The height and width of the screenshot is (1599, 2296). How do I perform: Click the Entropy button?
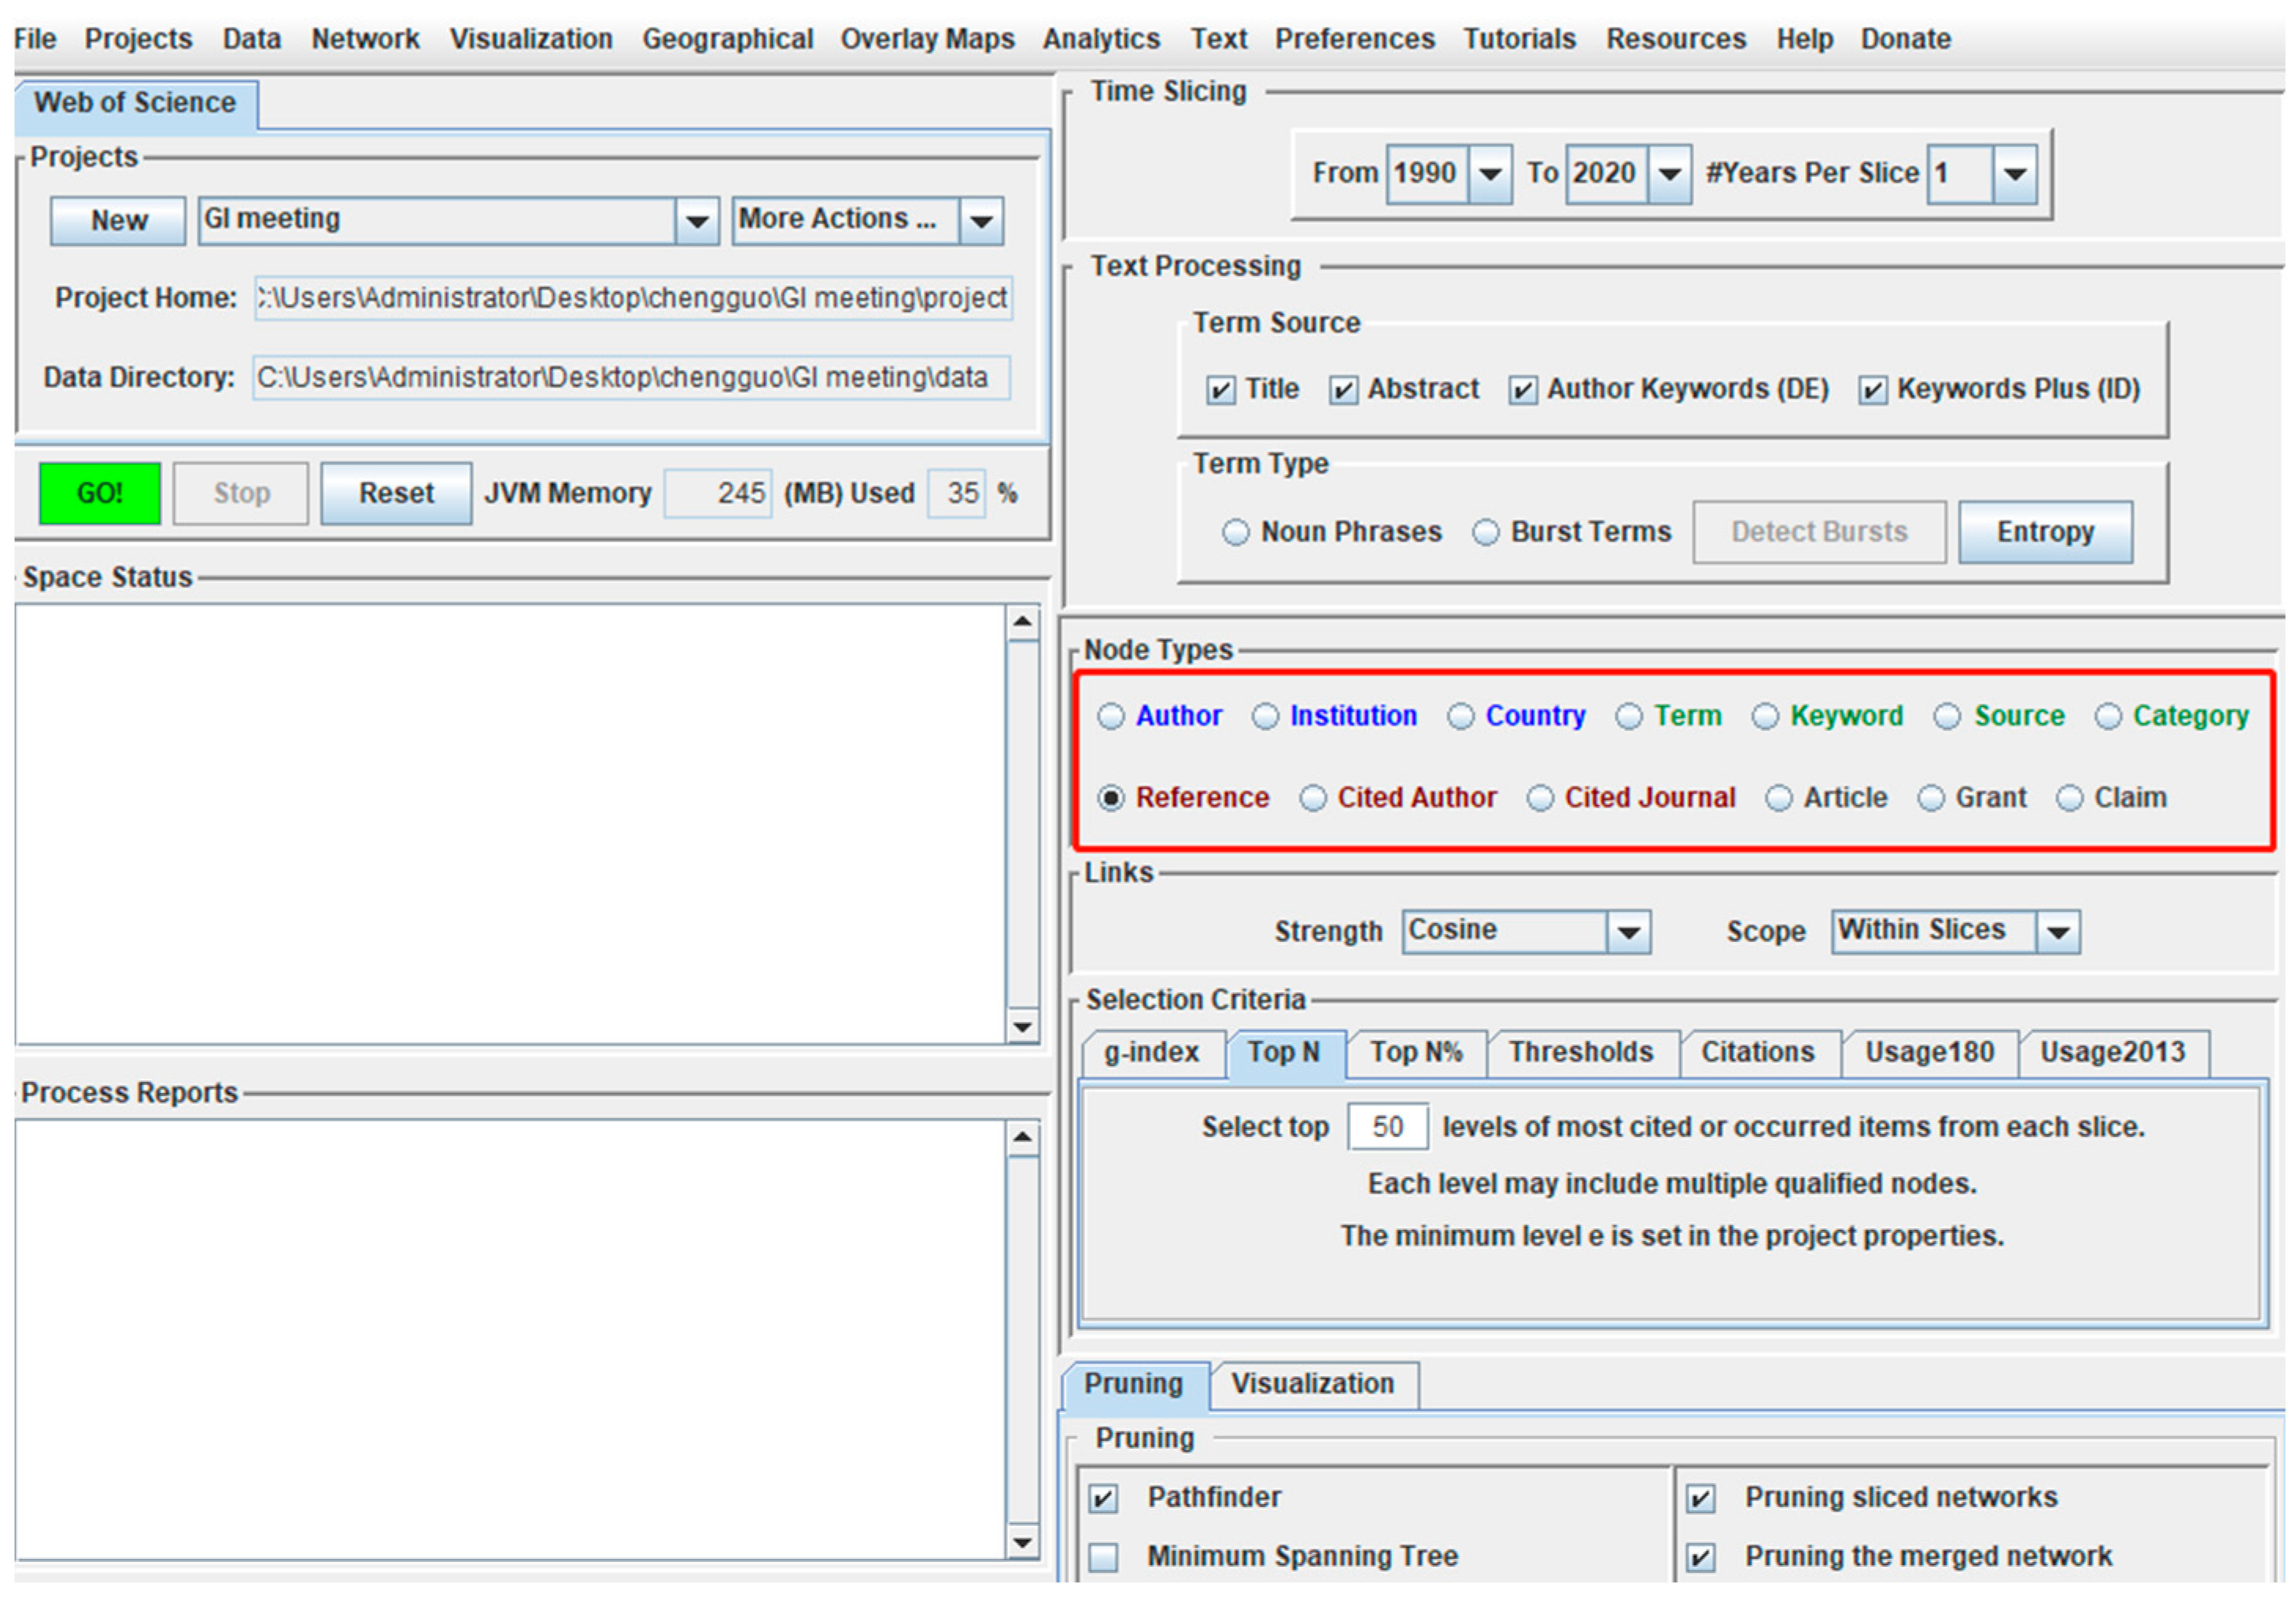pos(2044,532)
